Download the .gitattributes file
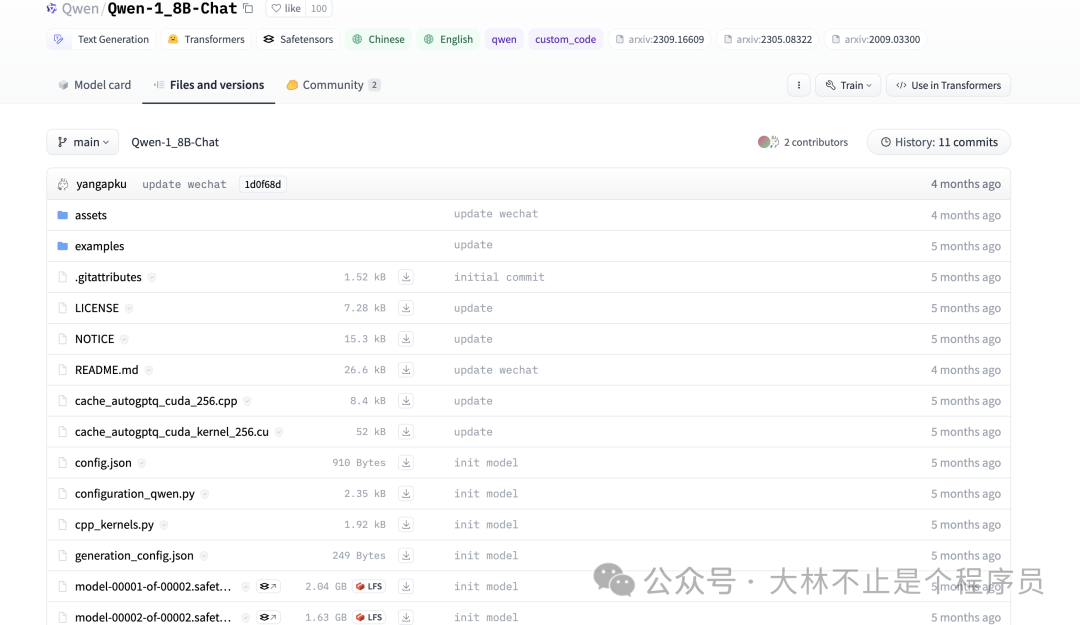1080x625 pixels. click(406, 277)
